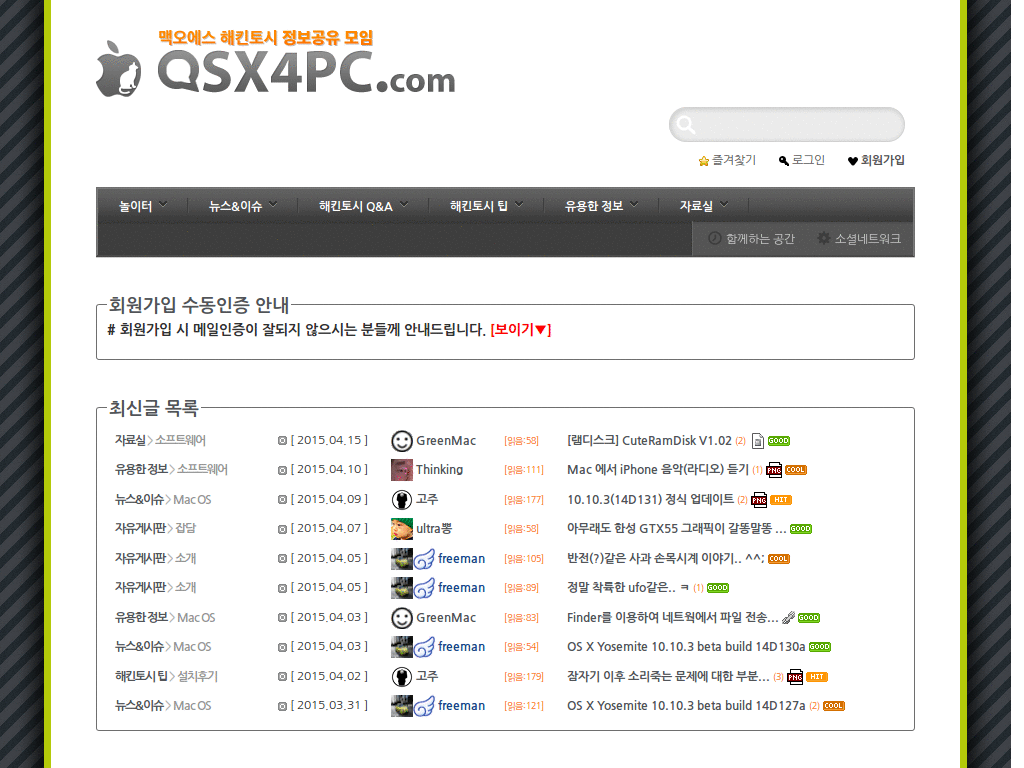
Task: Click freeman avatar on 정말 착륙한 ufo row
Action: (x=402, y=588)
